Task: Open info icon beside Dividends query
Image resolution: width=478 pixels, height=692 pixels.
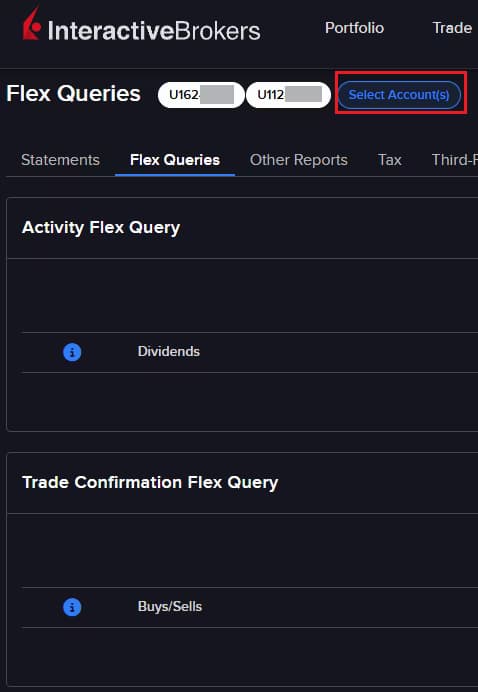Action: coord(72,352)
